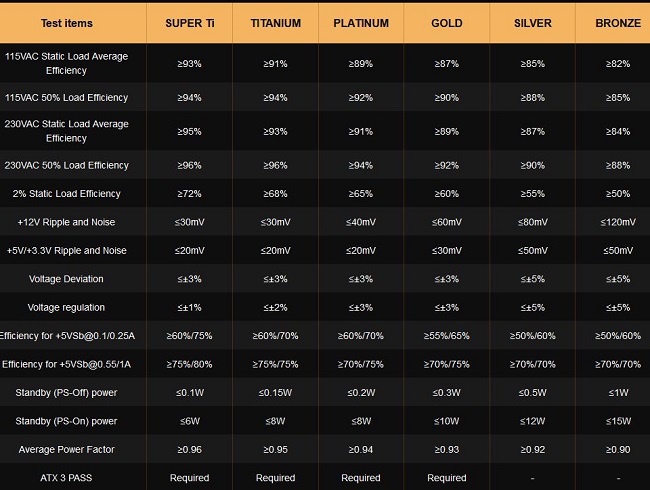Click the Voltage regulation row label
Image resolution: width=650 pixels, height=490 pixels.
point(66,307)
